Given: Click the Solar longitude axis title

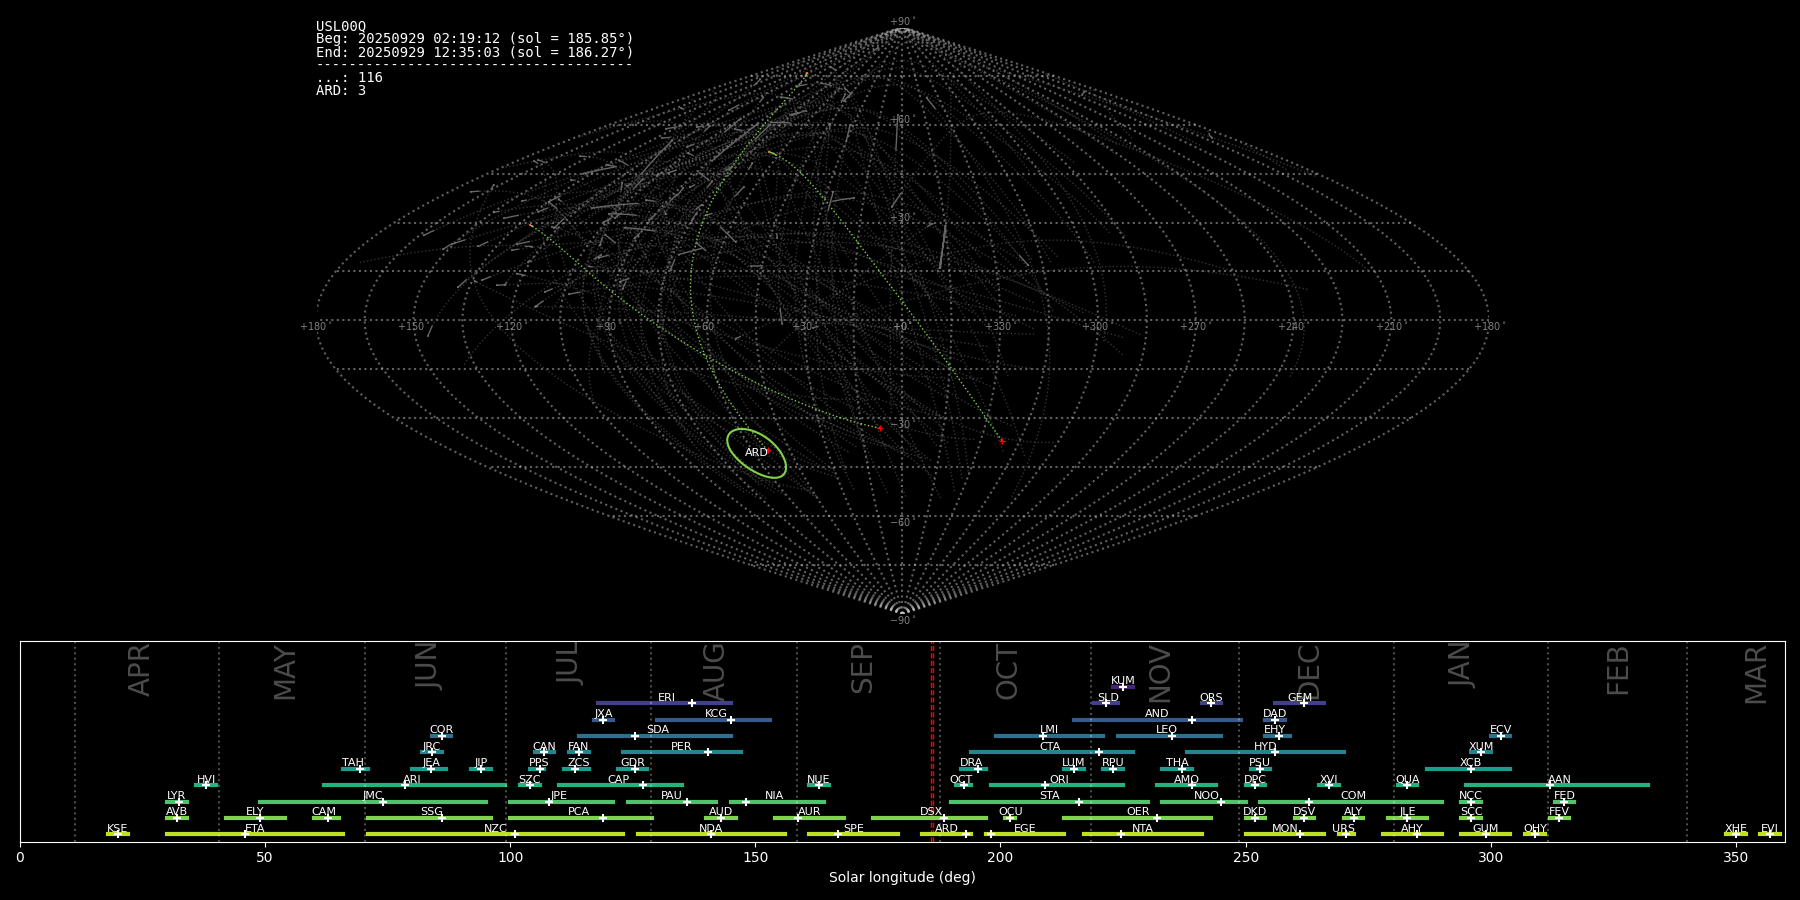Looking at the screenshot, I should [902, 878].
